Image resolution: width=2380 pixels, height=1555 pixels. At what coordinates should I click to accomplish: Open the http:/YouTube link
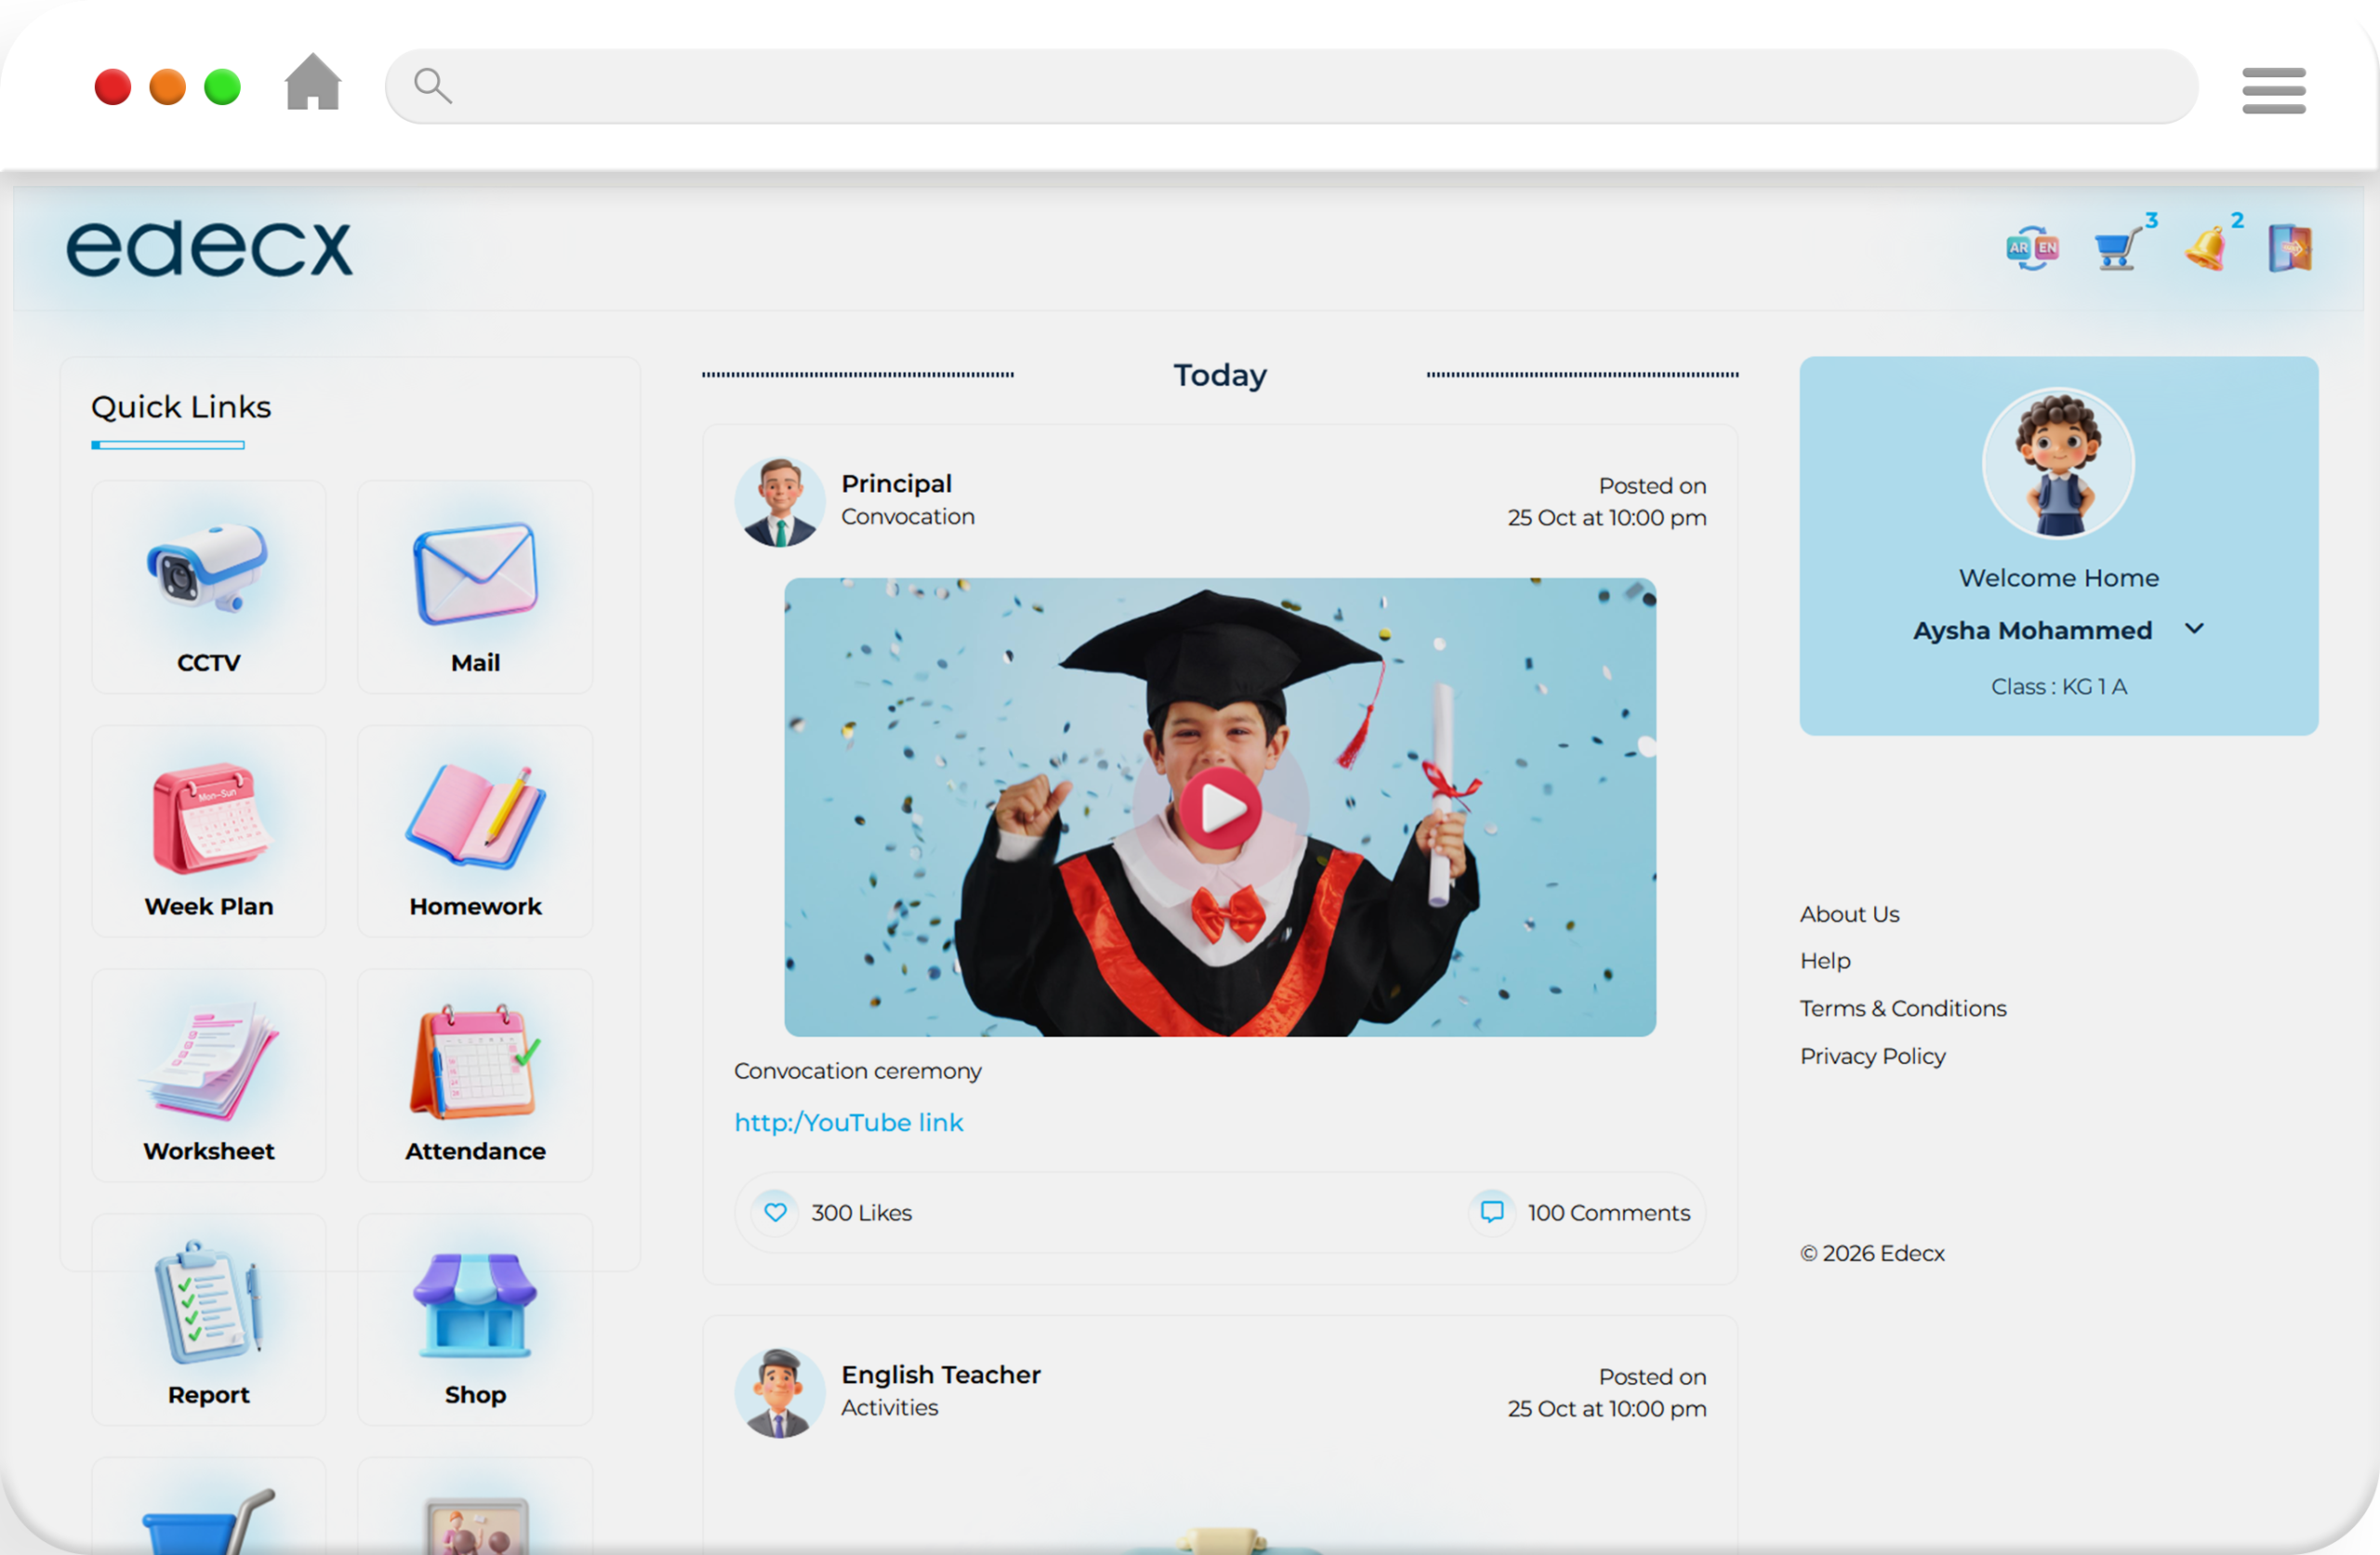pos(849,1122)
